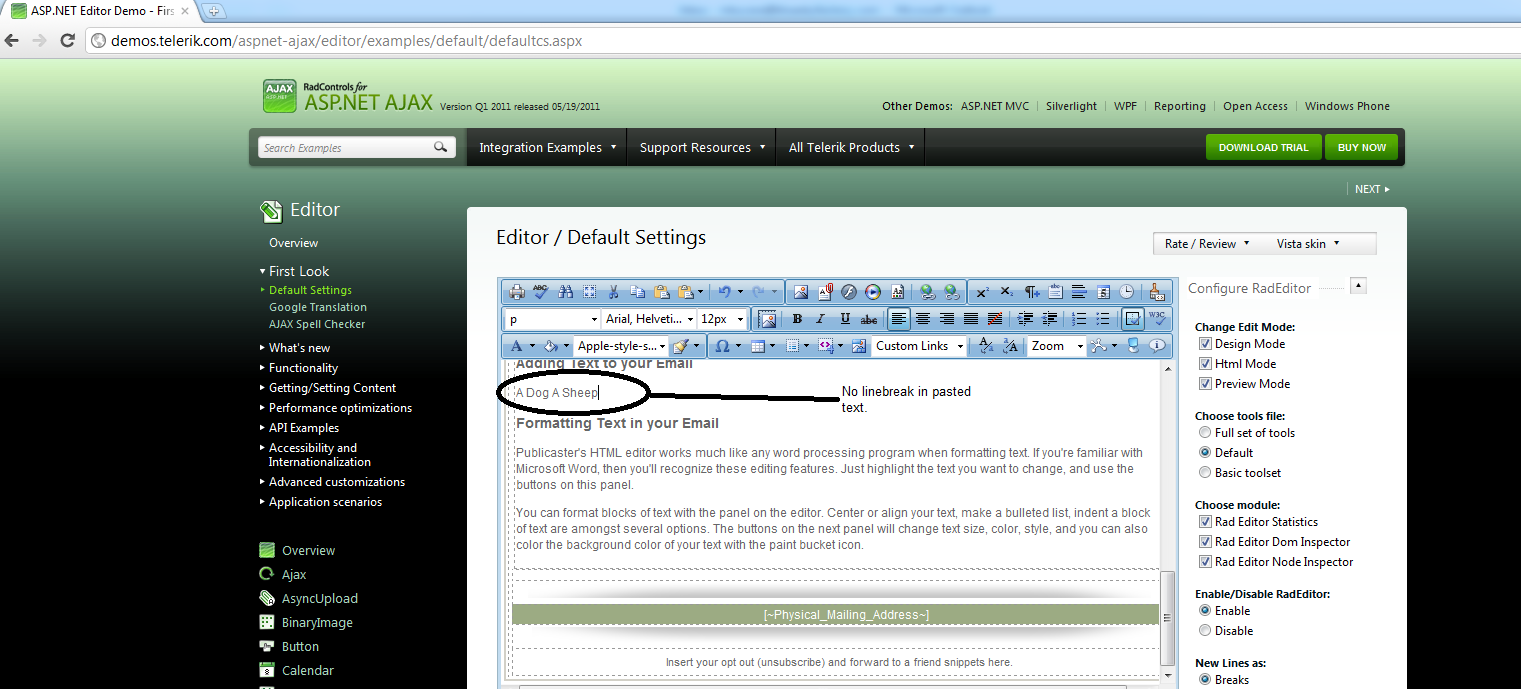Go to NEXT example link
Screen dimensions: 1521x689
[1372, 189]
